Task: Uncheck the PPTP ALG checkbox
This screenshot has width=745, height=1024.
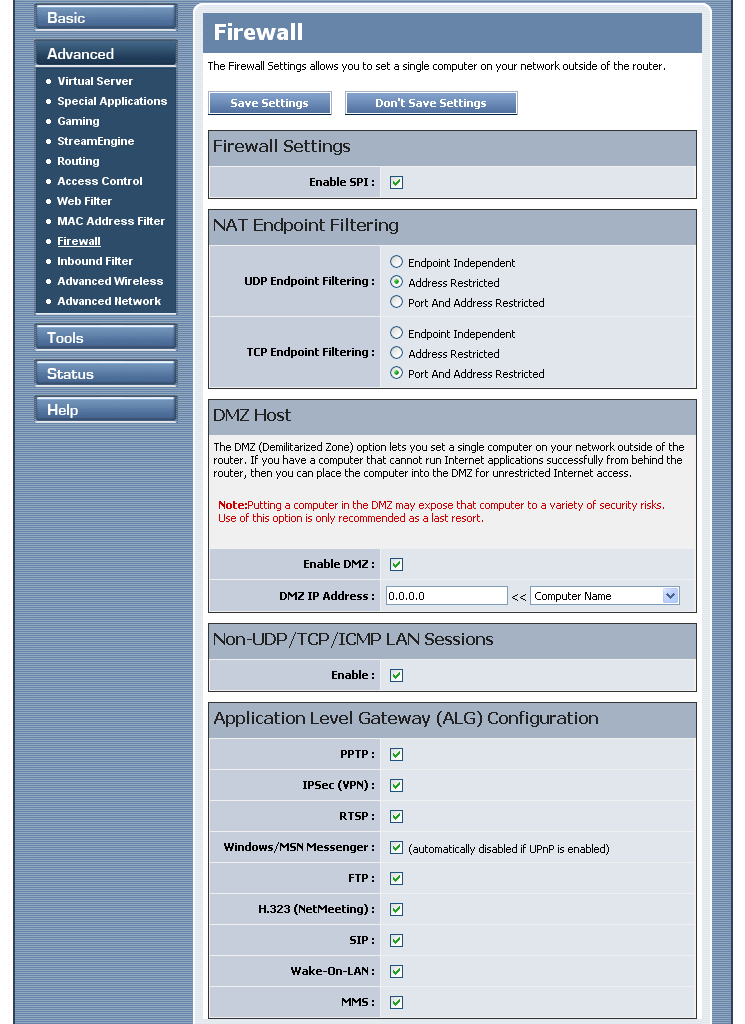Action: coord(396,754)
